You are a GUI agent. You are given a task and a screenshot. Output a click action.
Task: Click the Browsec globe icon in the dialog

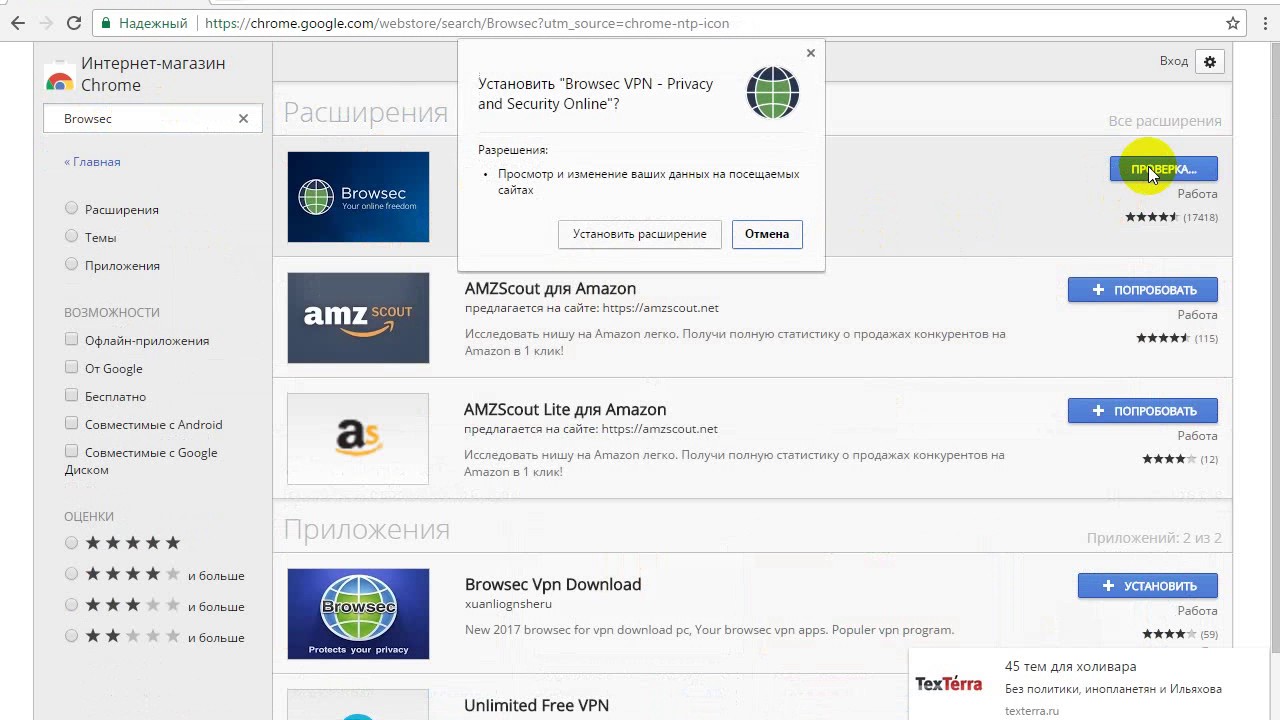pyautogui.click(x=772, y=93)
